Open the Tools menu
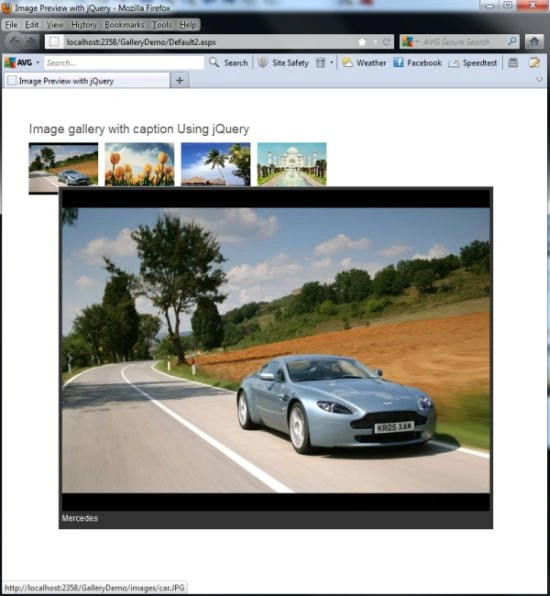The width and height of the screenshot is (550, 596). (162, 25)
